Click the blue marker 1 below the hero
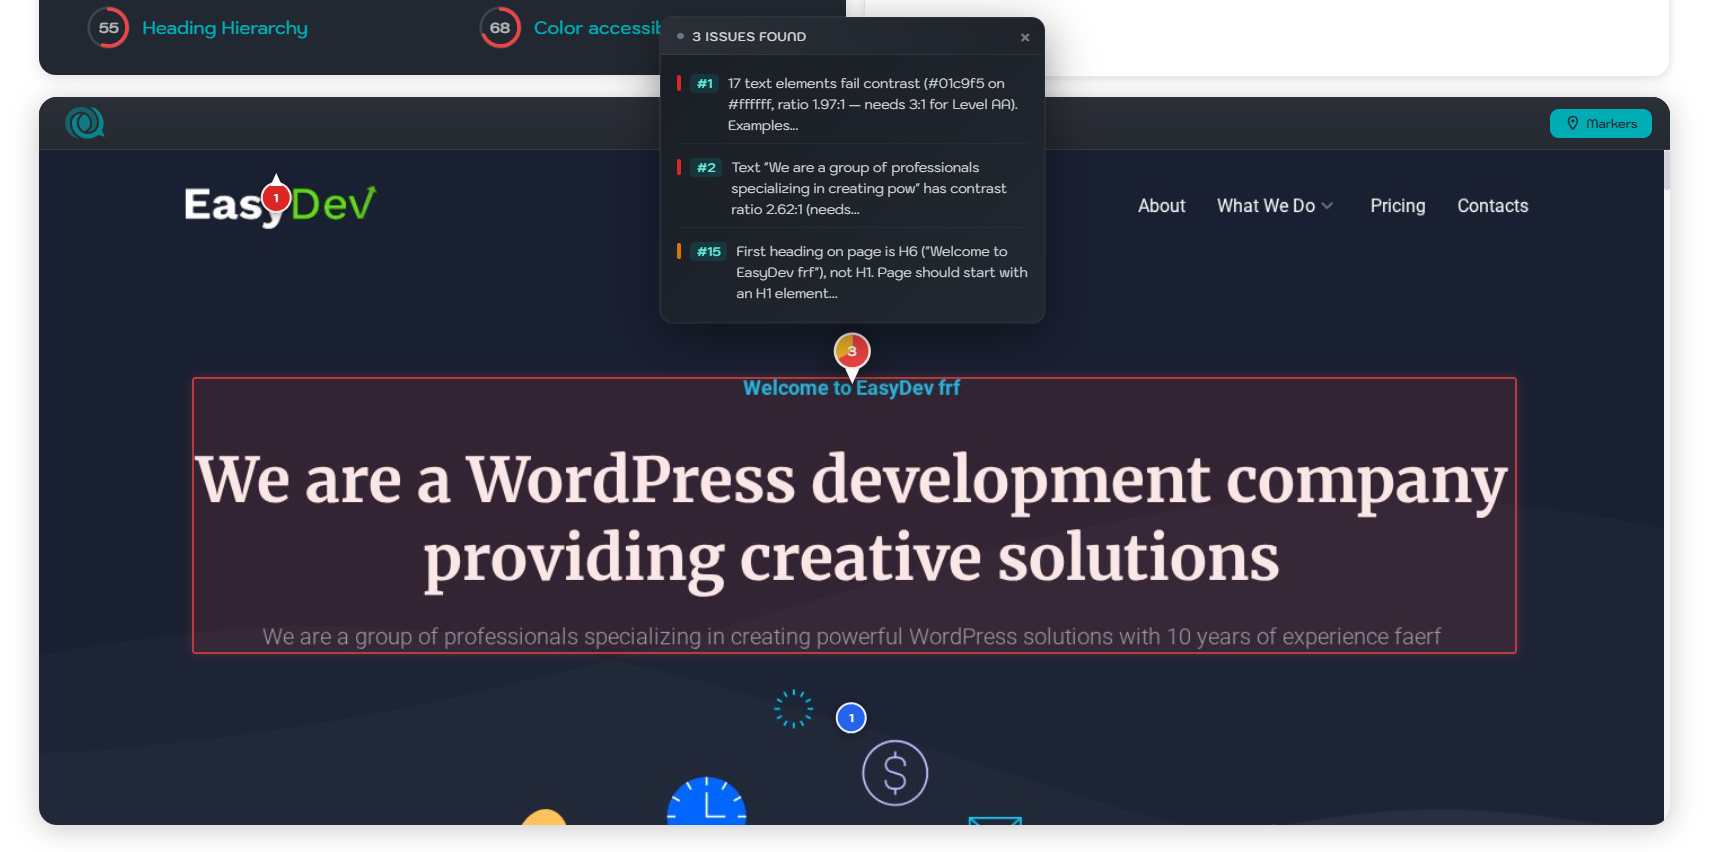1711x852 pixels. pyautogui.click(x=851, y=718)
